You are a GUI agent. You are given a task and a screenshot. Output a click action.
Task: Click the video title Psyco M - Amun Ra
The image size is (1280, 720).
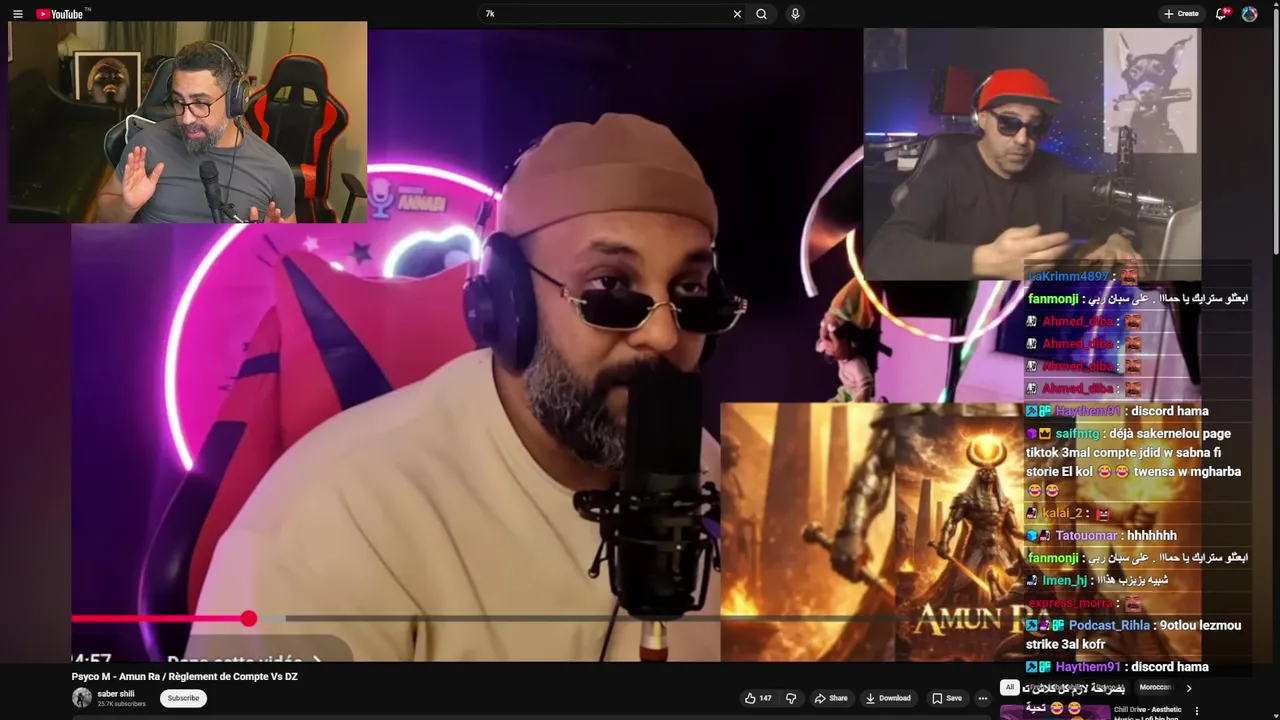coord(184,676)
